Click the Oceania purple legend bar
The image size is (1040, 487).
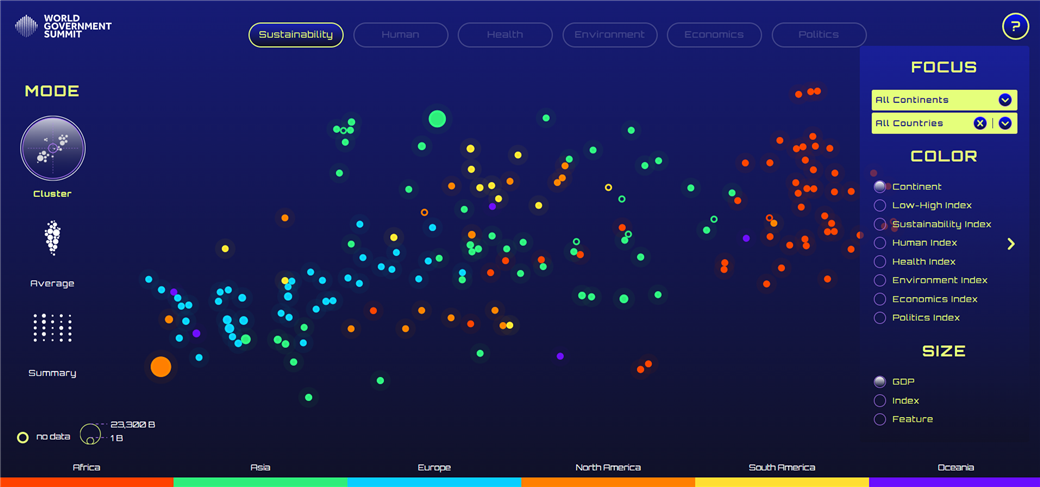pos(953,481)
